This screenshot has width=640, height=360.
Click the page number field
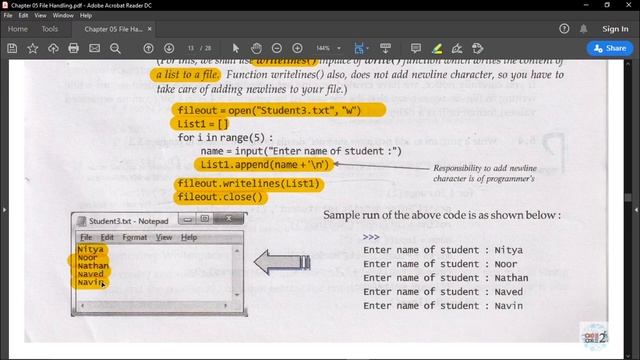(x=191, y=48)
